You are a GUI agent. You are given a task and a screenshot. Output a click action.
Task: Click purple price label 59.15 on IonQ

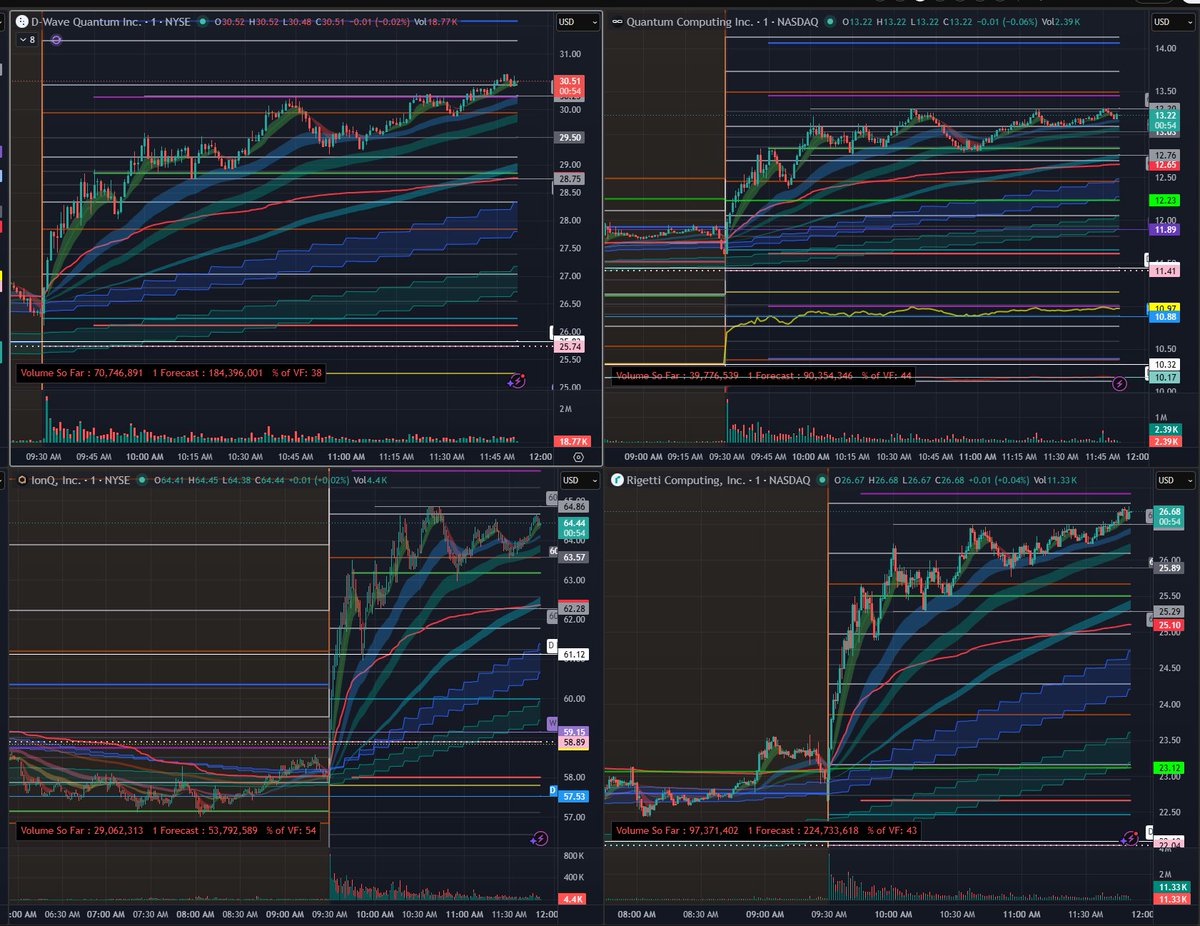pos(574,732)
